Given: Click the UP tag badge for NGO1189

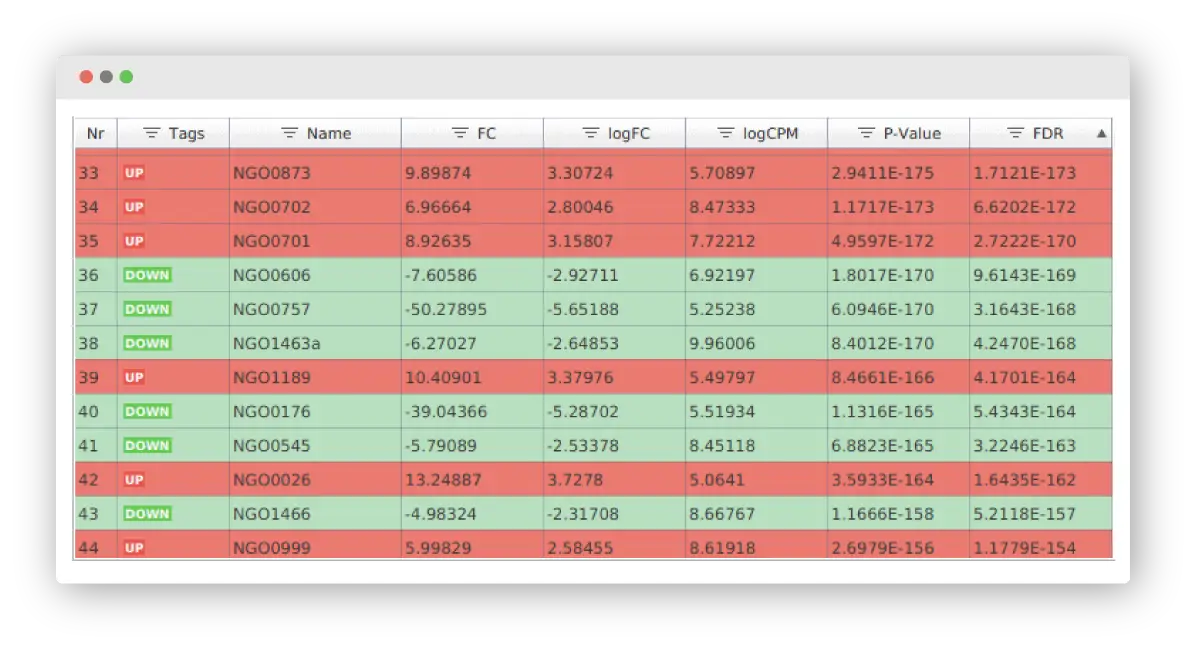Looking at the screenshot, I should (x=134, y=378).
